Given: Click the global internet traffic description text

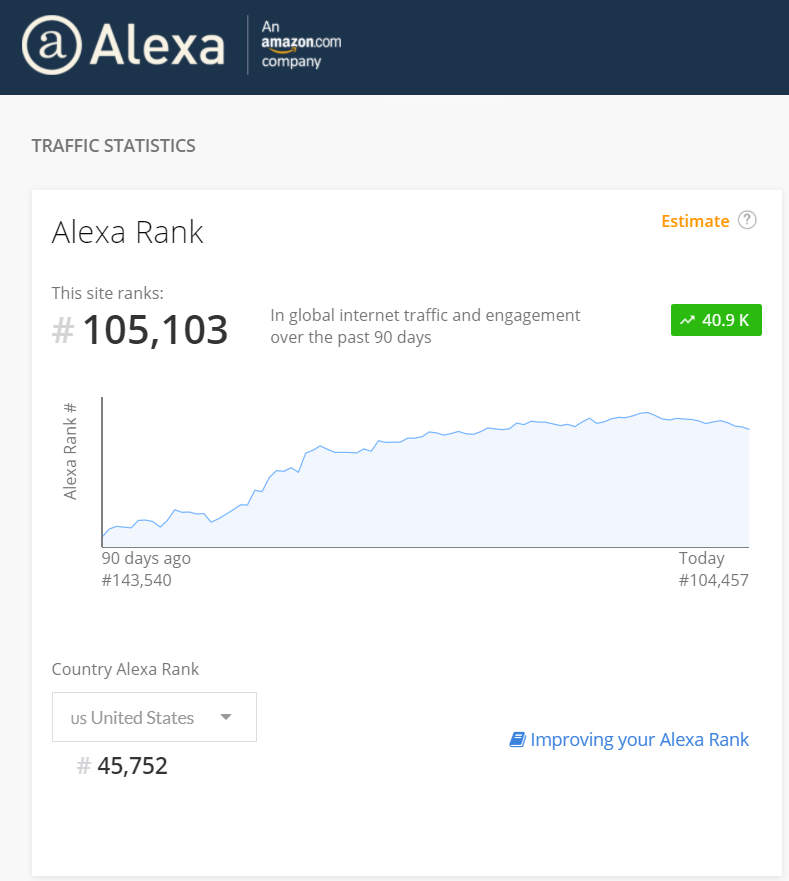Looking at the screenshot, I should pyautogui.click(x=425, y=326).
